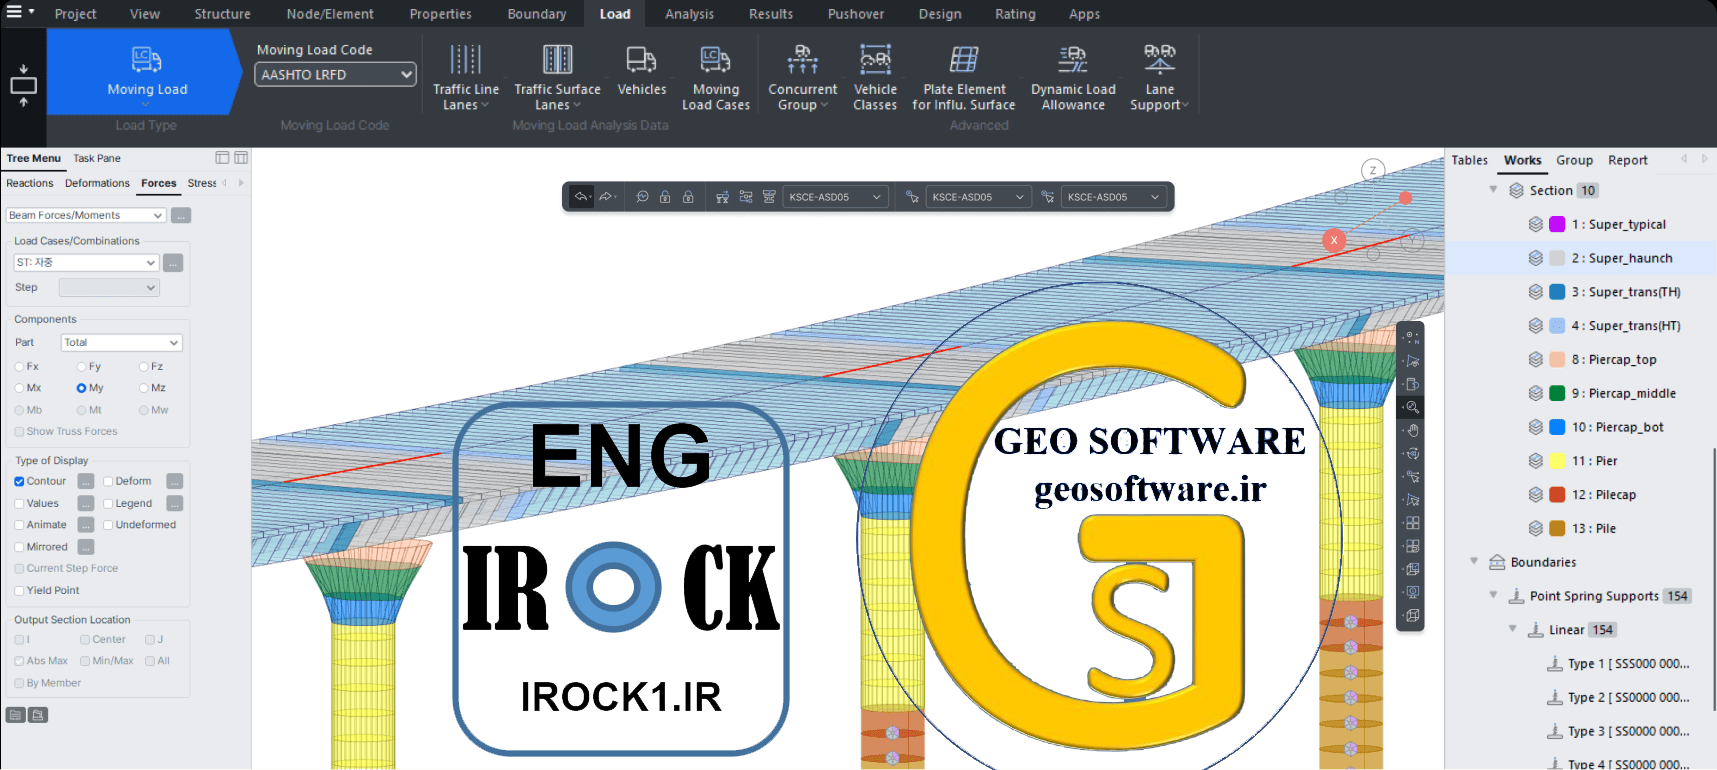Click the zoom magnifier in the view toolbar

click(1411, 407)
